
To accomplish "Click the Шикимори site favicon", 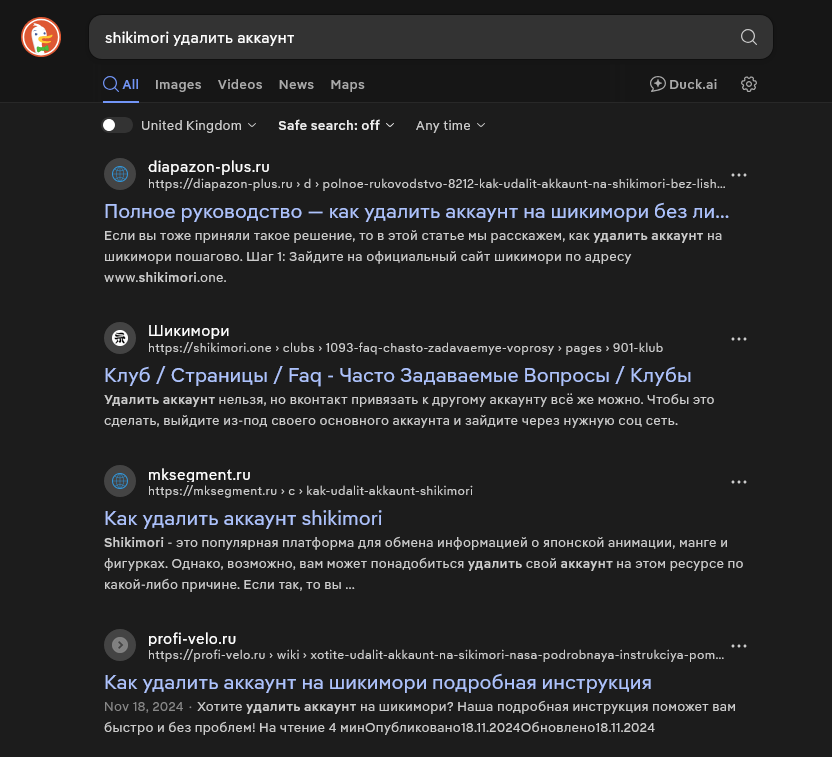I will tap(120, 338).
